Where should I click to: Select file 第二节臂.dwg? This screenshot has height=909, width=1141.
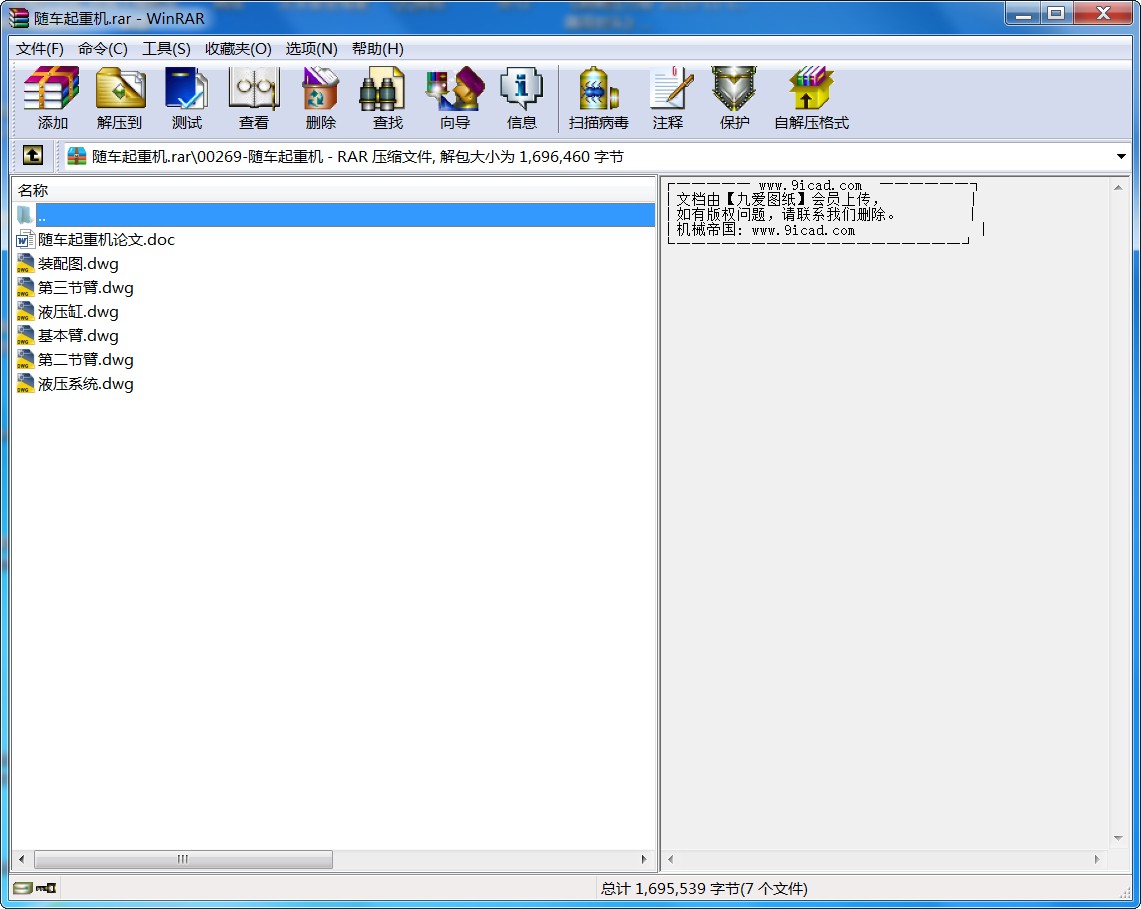86,360
